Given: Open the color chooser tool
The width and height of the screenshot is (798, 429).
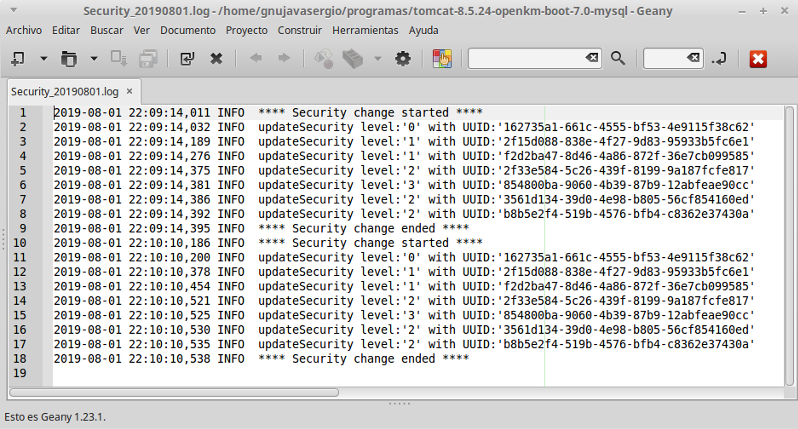Looking at the screenshot, I should point(441,59).
